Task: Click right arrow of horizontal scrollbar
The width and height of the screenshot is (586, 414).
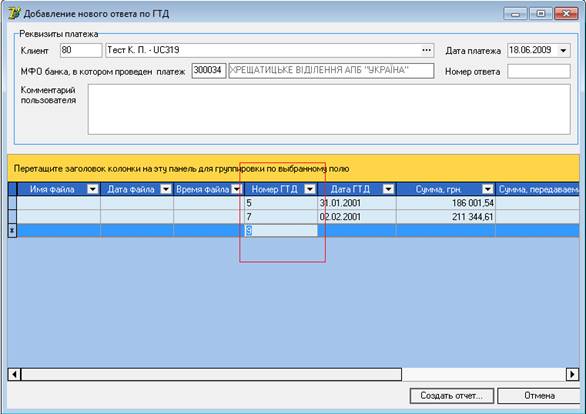Action: [x=573, y=374]
